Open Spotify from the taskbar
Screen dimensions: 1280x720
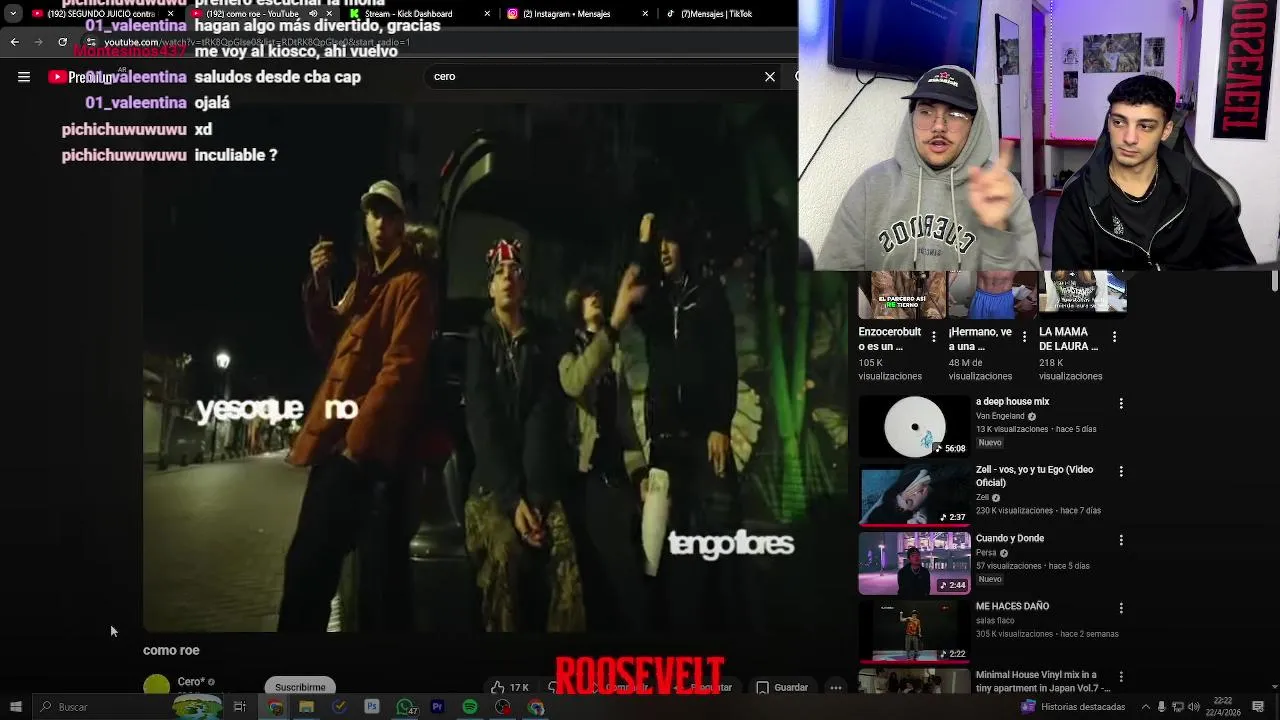[x=470, y=707]
